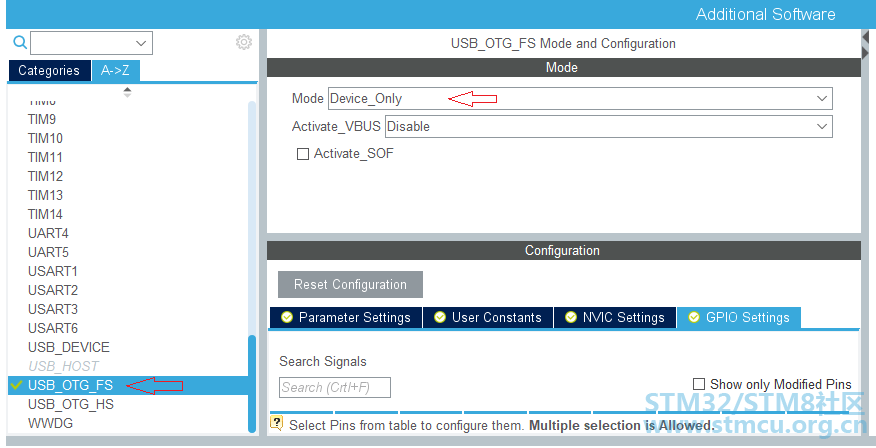Open the settings gear icon
876x448 pixels.
coord(244,42)
